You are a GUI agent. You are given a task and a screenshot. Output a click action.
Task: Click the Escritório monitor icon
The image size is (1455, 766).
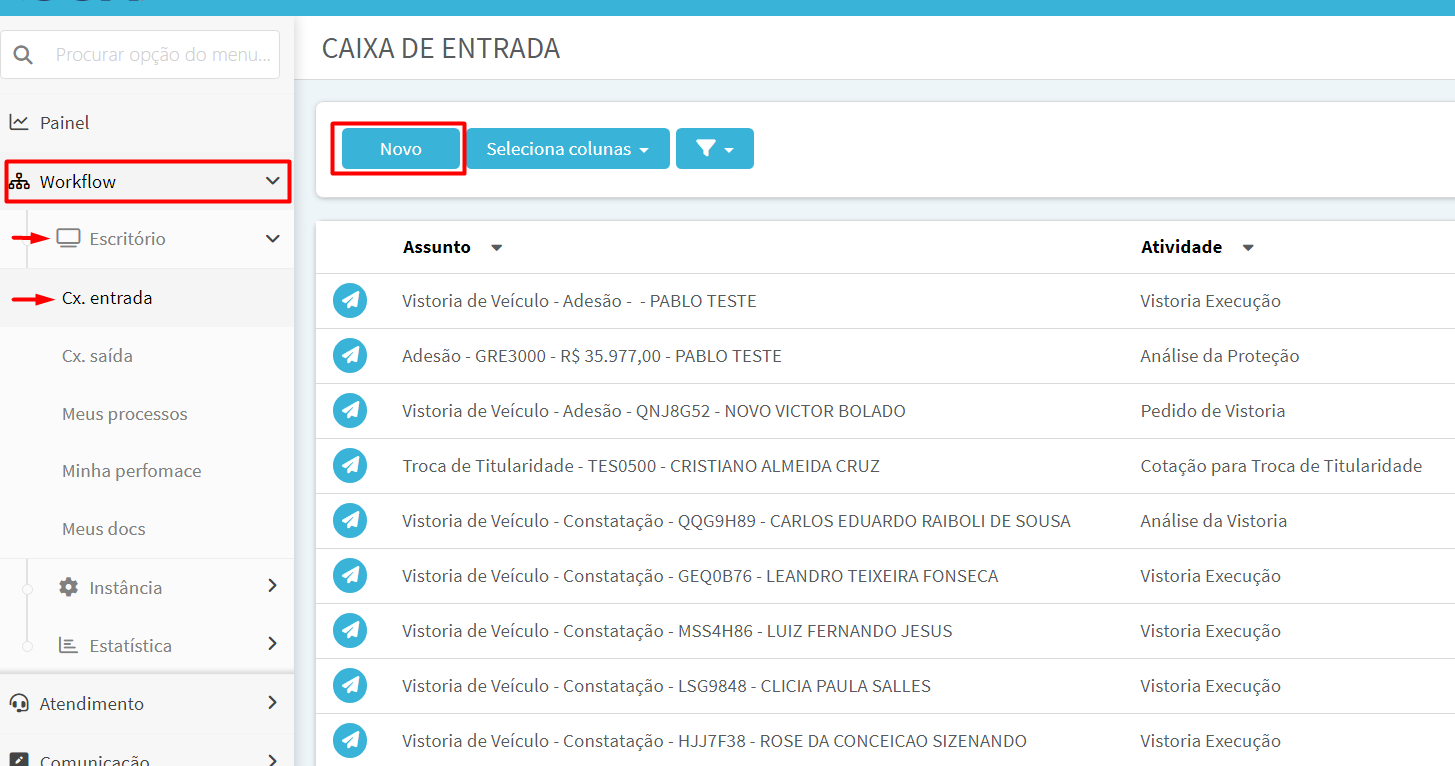tap(68, 239)
